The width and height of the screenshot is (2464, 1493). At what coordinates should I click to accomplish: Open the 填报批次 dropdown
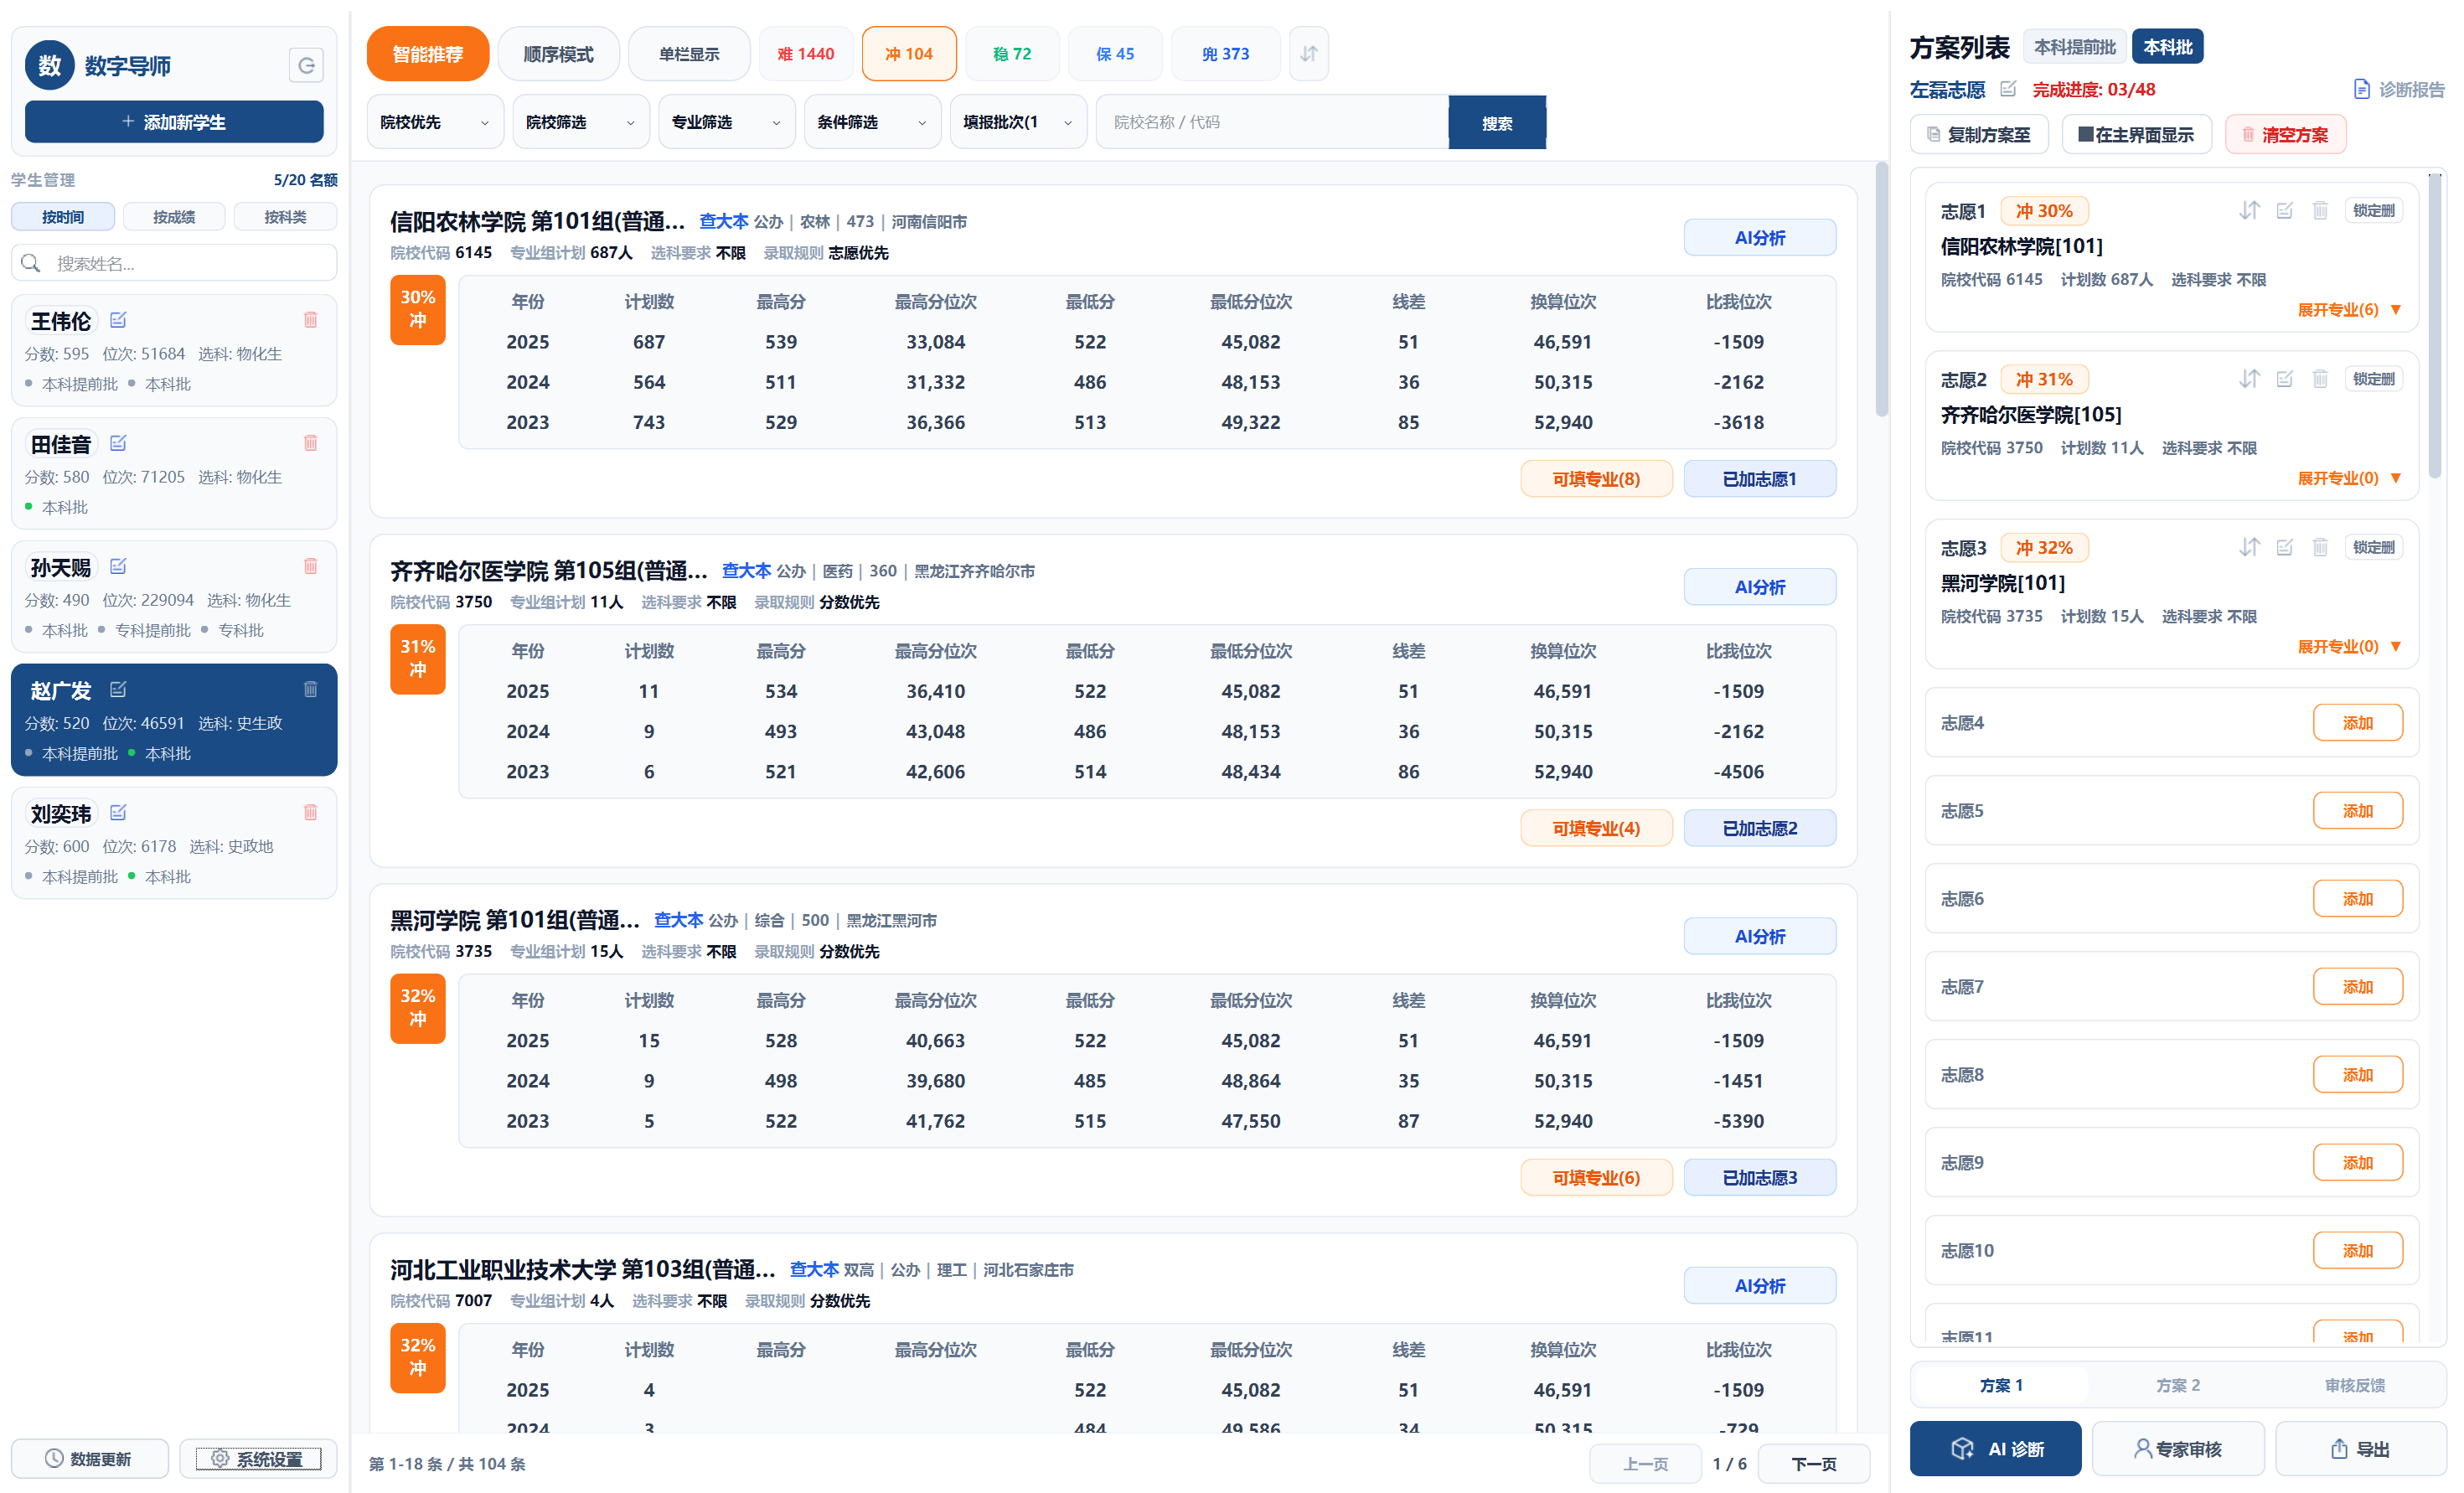(x=1018, y=122)
